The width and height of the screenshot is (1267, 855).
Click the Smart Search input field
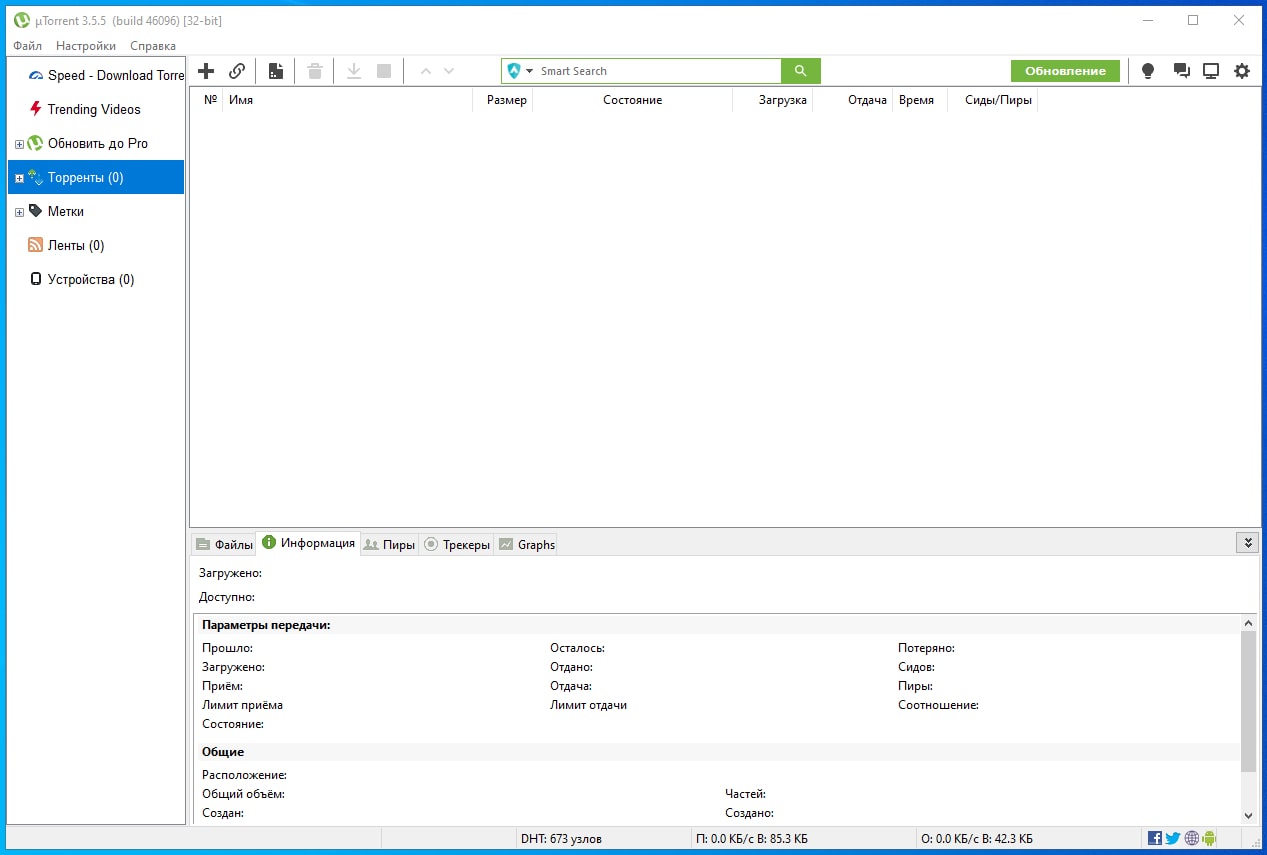656,71
